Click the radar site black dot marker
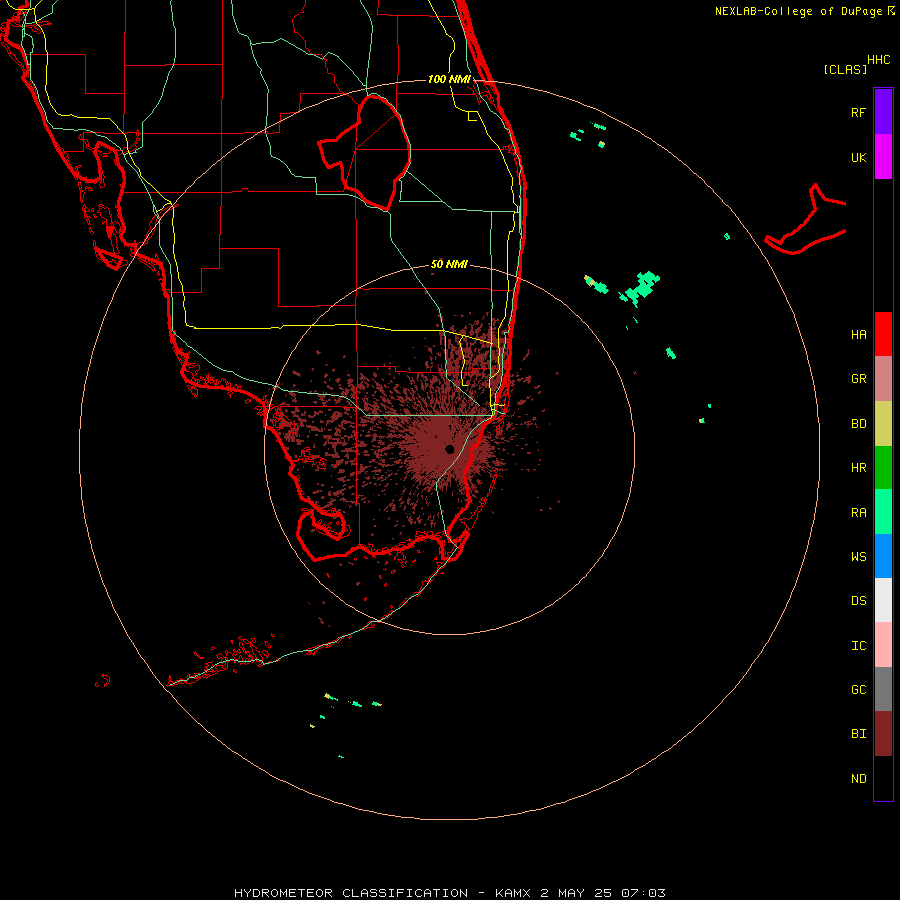 pyautogui.click(x=449, y=449)
